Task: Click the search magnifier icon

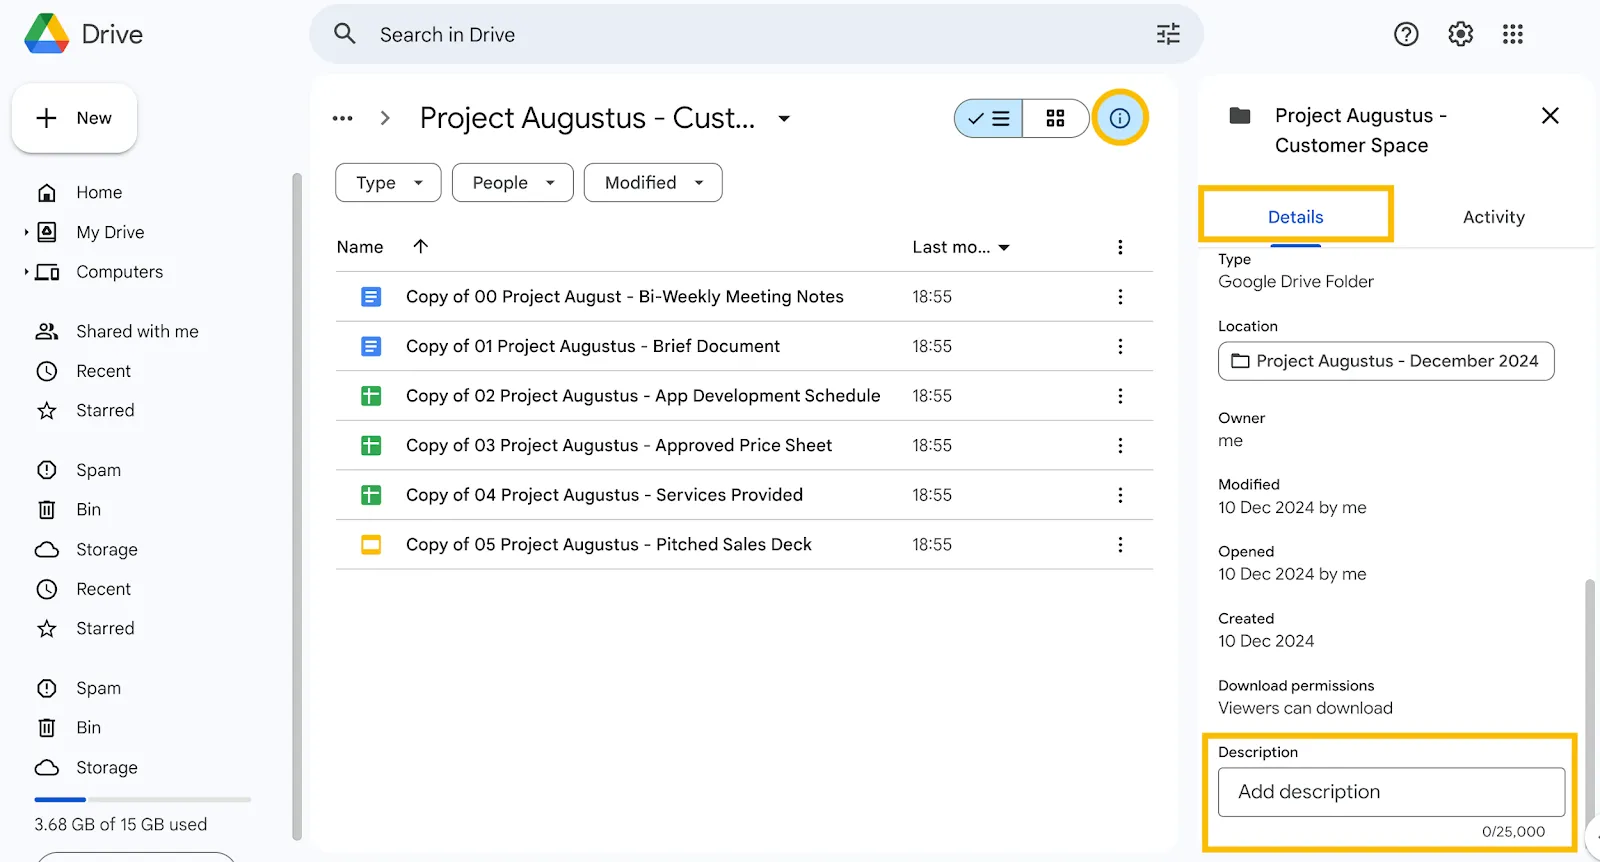Action: point(345,34)
